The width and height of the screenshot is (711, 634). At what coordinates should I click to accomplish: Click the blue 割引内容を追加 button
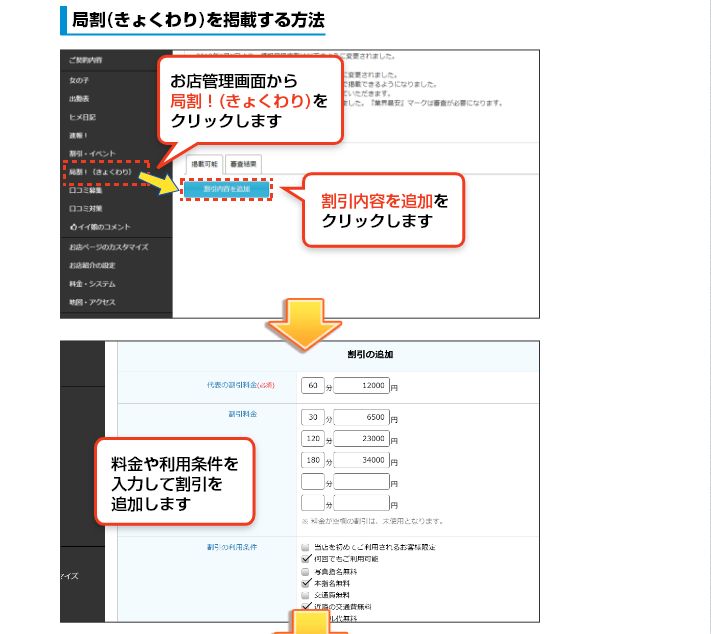pyautogui.click(x=227, y=189)
